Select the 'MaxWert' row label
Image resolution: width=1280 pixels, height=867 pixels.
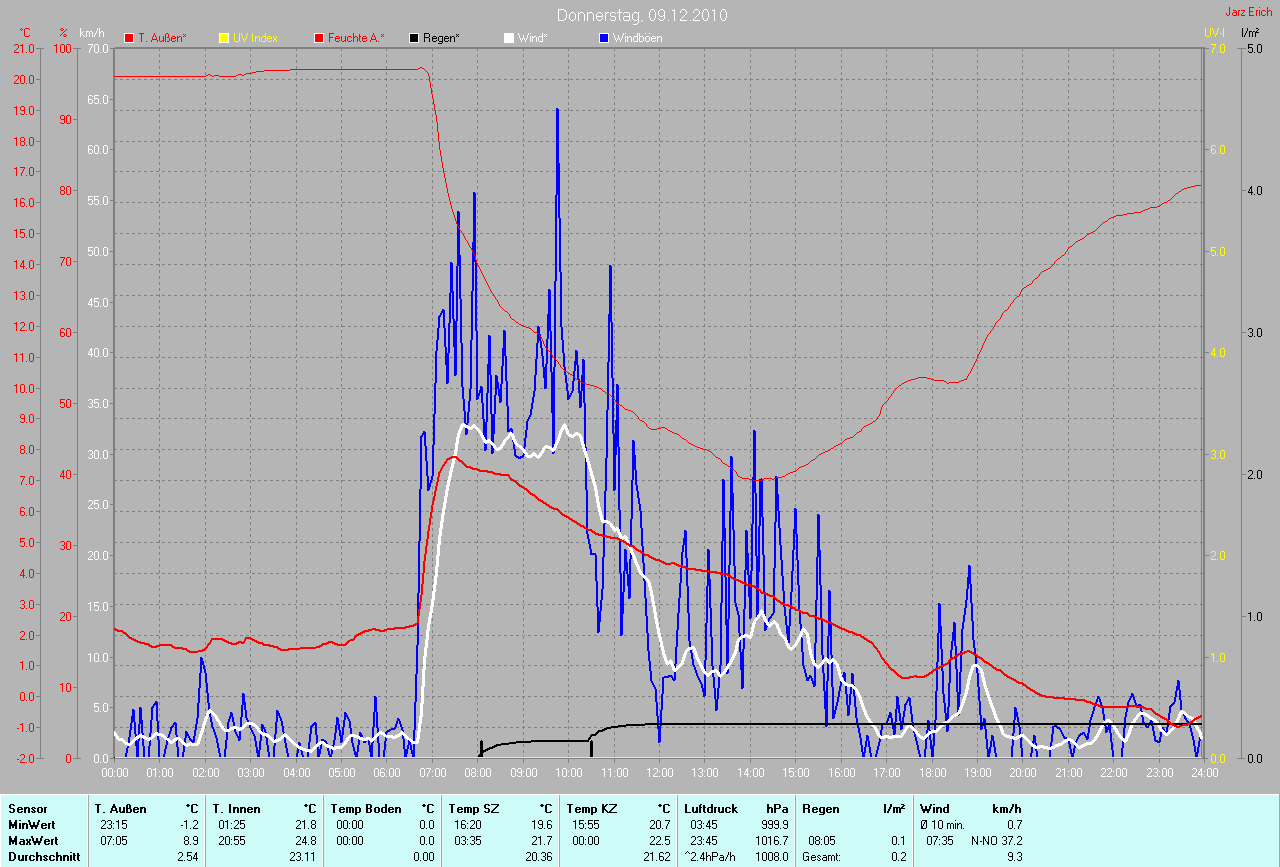click(x=31, y=841)
